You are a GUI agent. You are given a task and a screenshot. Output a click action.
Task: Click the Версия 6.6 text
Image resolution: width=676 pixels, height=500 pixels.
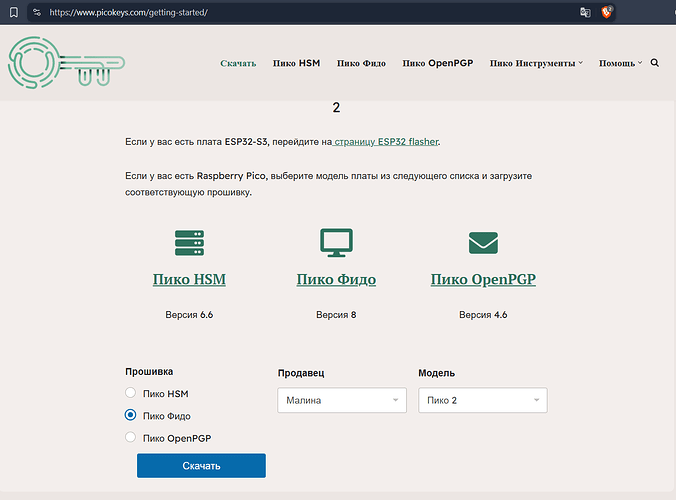coord(189,315)
